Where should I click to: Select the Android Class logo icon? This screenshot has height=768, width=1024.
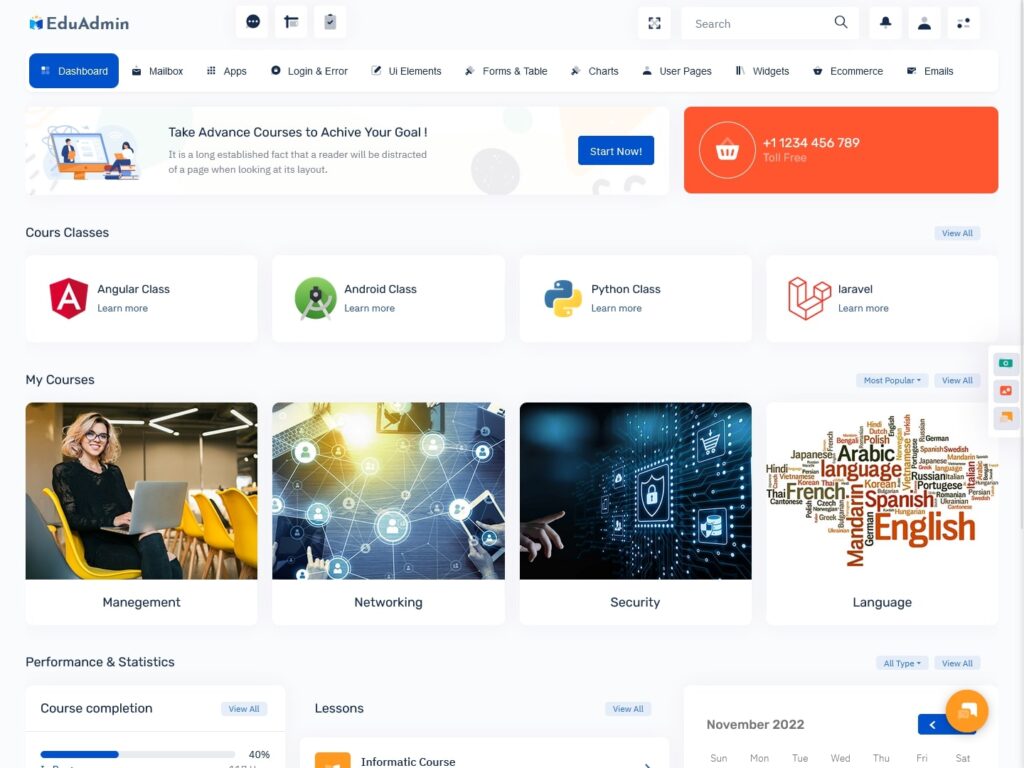coord(315,297)
